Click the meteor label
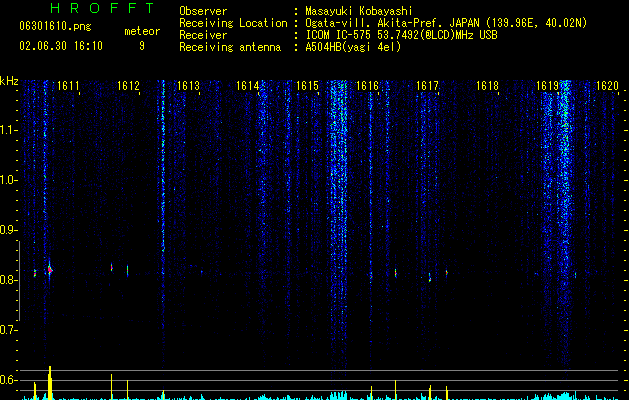629x400 pixels. pyautogui.click(x=142, y=31)
